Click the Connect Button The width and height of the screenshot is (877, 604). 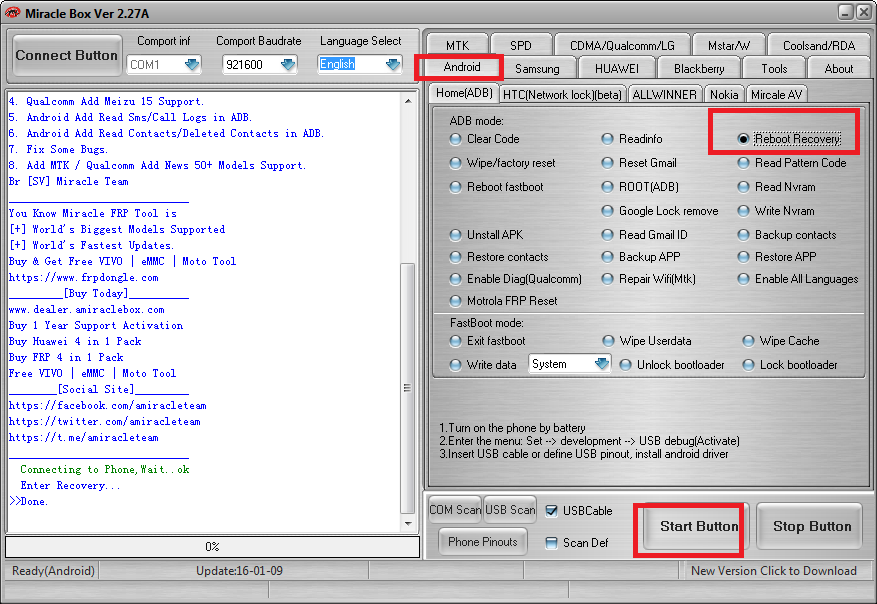click(x=67, y=55)
